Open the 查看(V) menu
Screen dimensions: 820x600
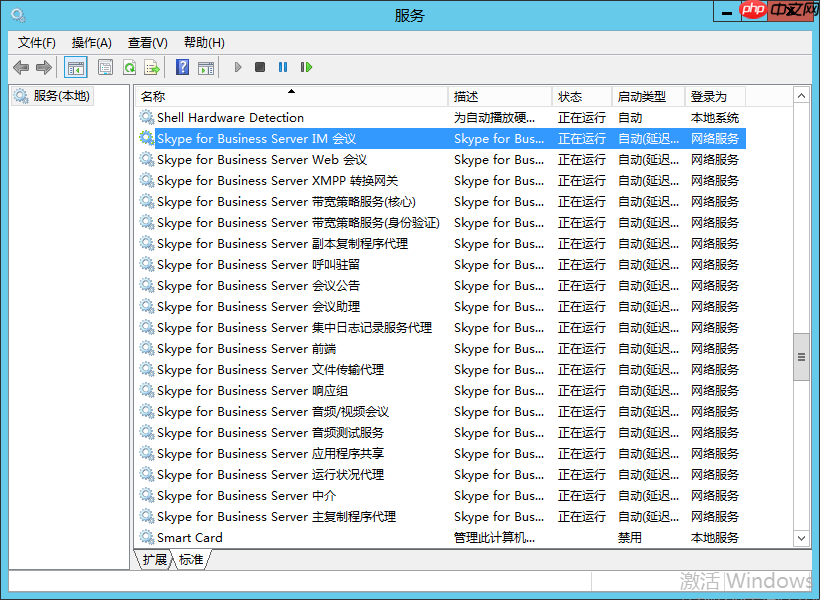pos(146,42)
